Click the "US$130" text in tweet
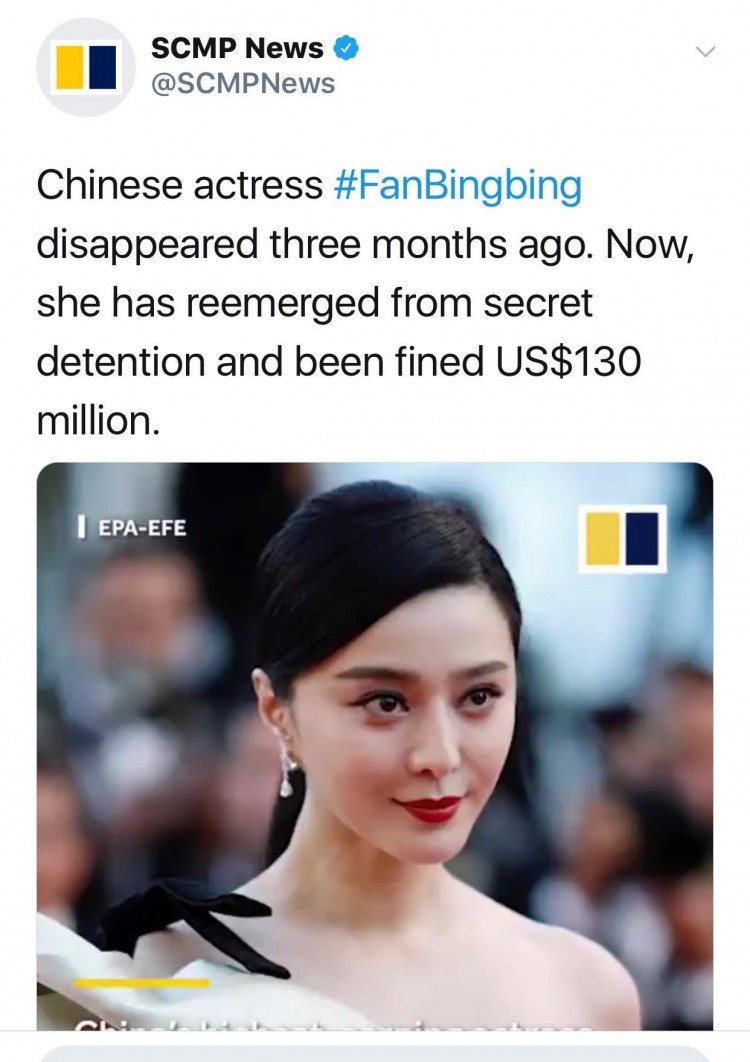 (568, 361)
